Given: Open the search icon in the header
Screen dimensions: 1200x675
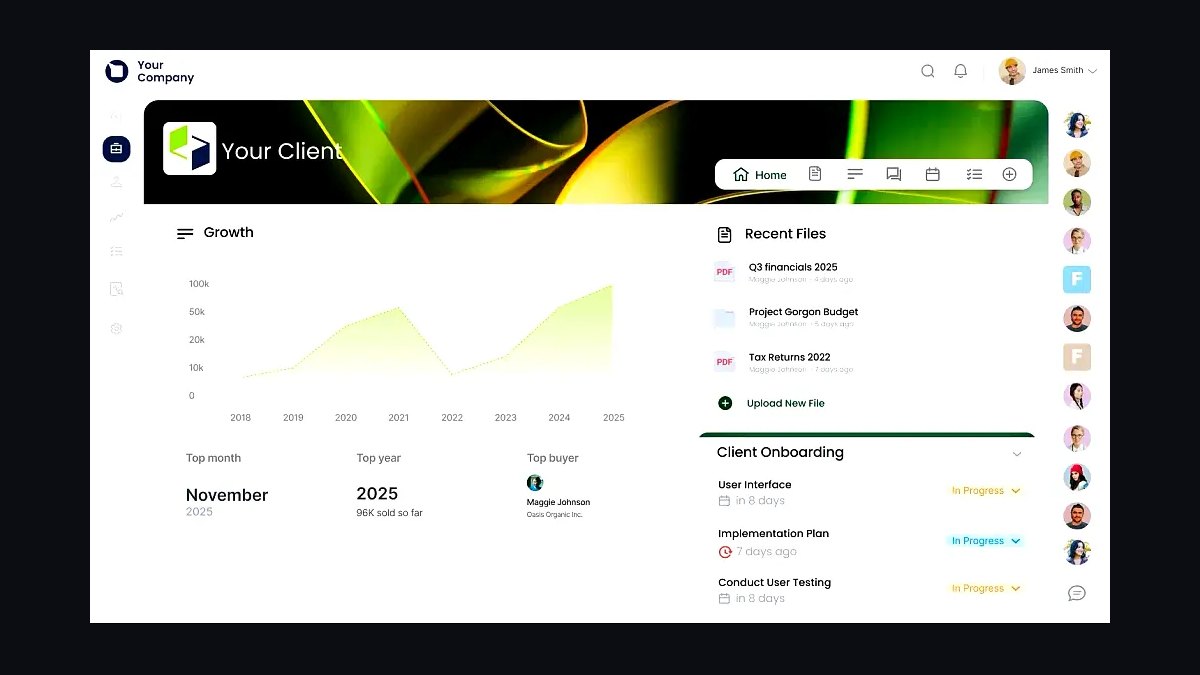Looking at the screenshot, I should click(928, 71).
